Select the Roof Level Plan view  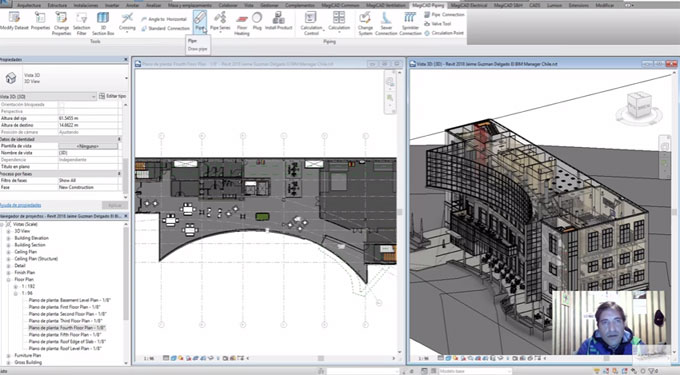[65, 349]
